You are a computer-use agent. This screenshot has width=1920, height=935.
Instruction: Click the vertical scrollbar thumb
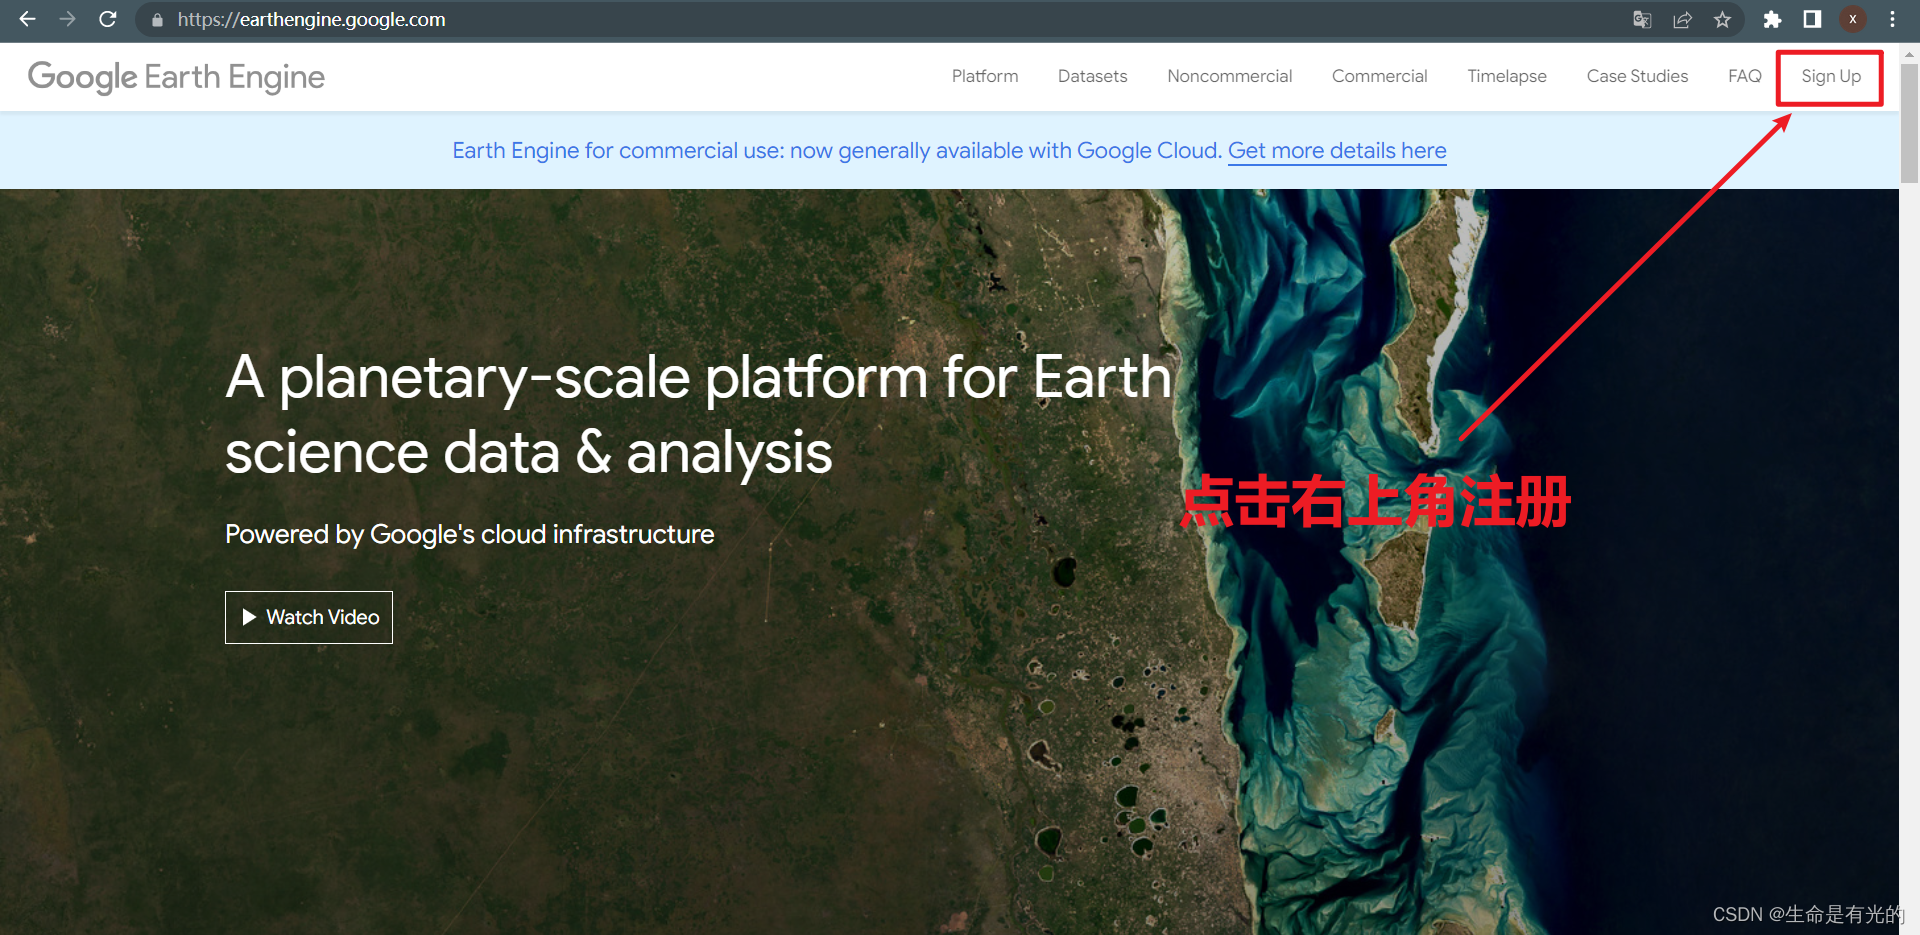pyautogui.click(x=1909, y=123)
